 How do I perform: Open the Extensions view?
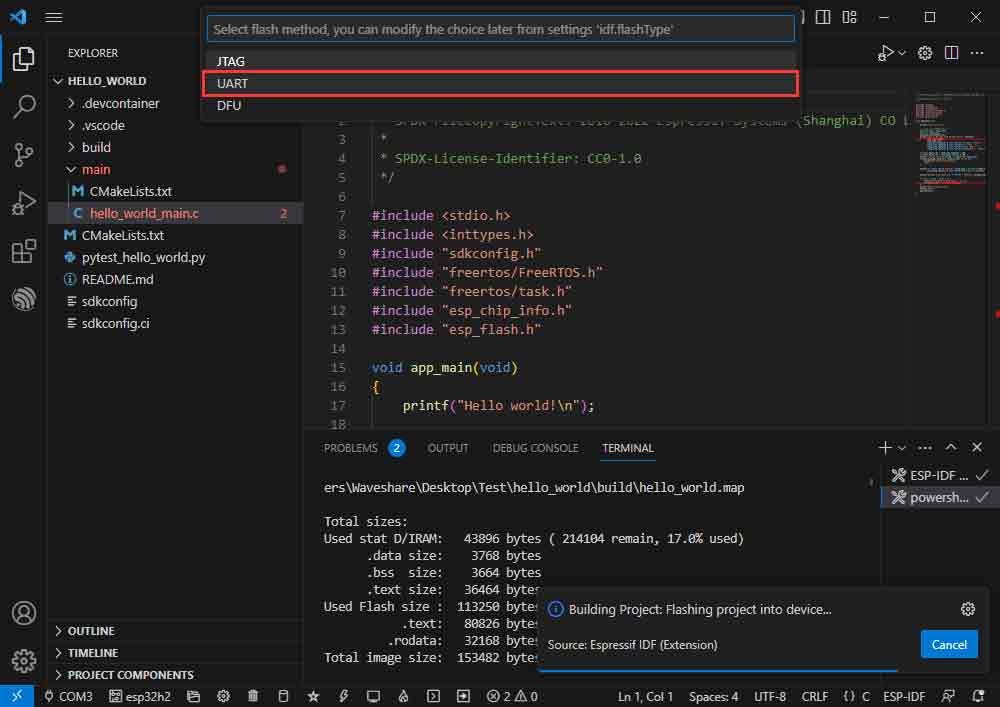tap(24, 251)
